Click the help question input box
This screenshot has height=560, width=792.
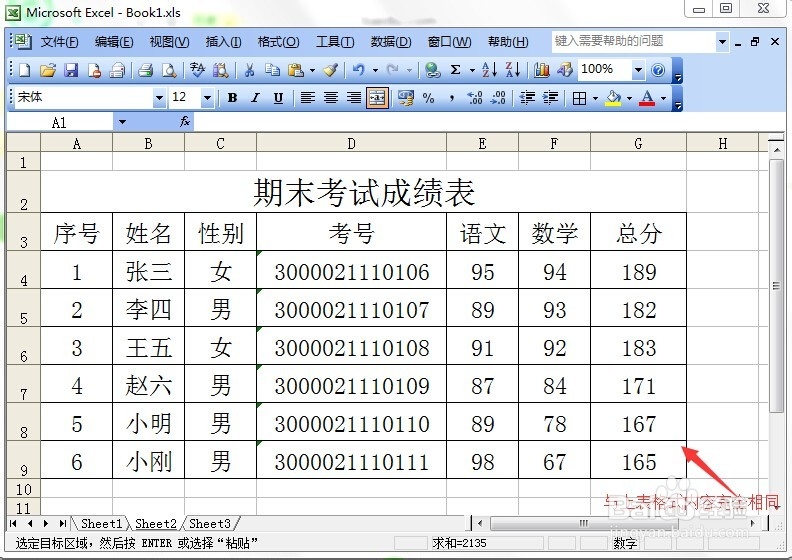633,42
